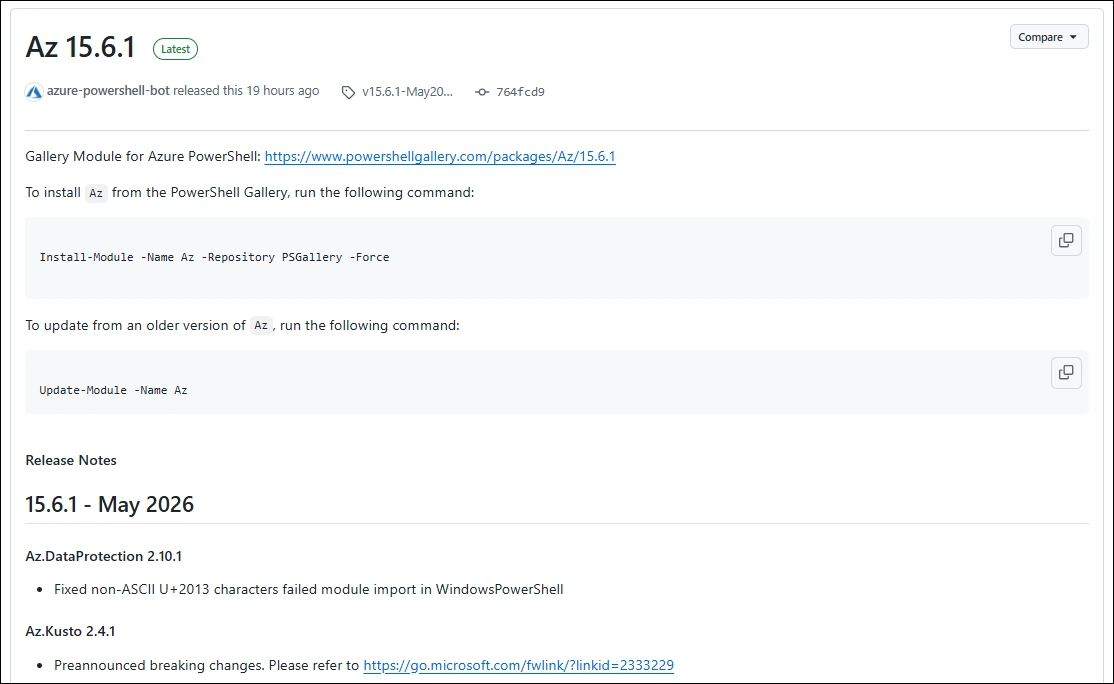Open azure-powershell-bot user profile link
1114x684 pixels.
click(108, 91)
